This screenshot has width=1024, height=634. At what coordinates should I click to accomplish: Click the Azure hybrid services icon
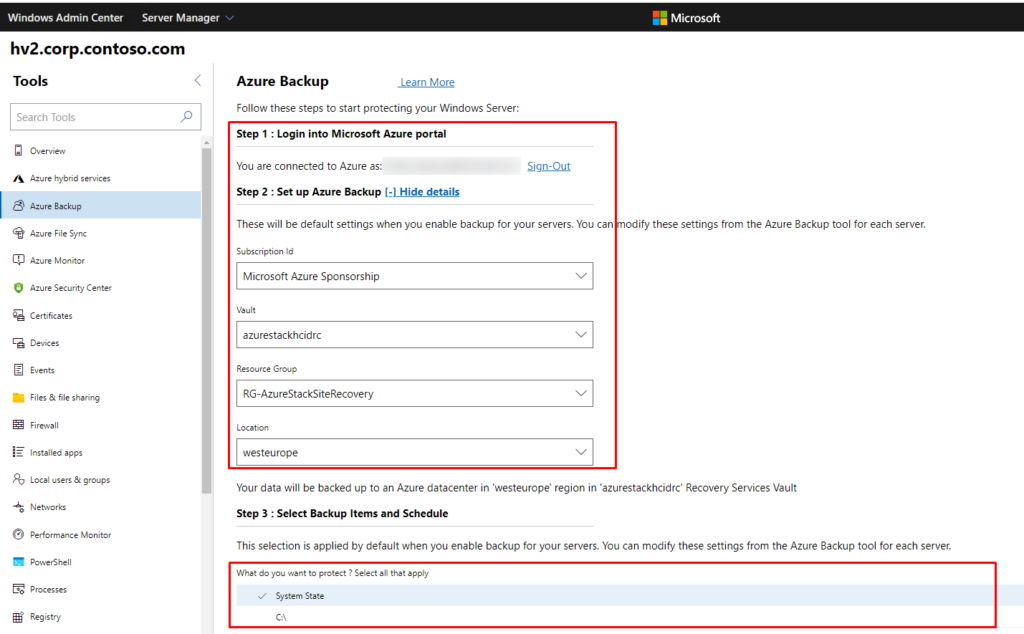[18, 178]
